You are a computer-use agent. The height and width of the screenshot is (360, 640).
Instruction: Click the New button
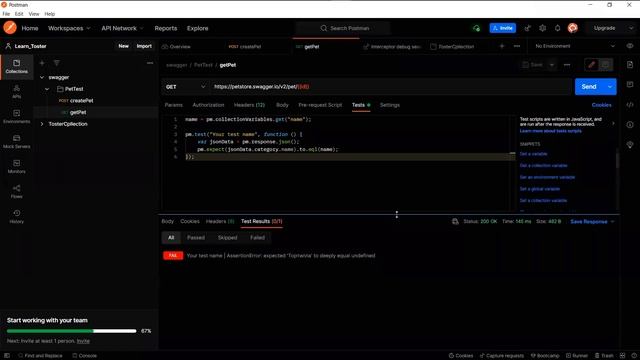pos(123,46)
